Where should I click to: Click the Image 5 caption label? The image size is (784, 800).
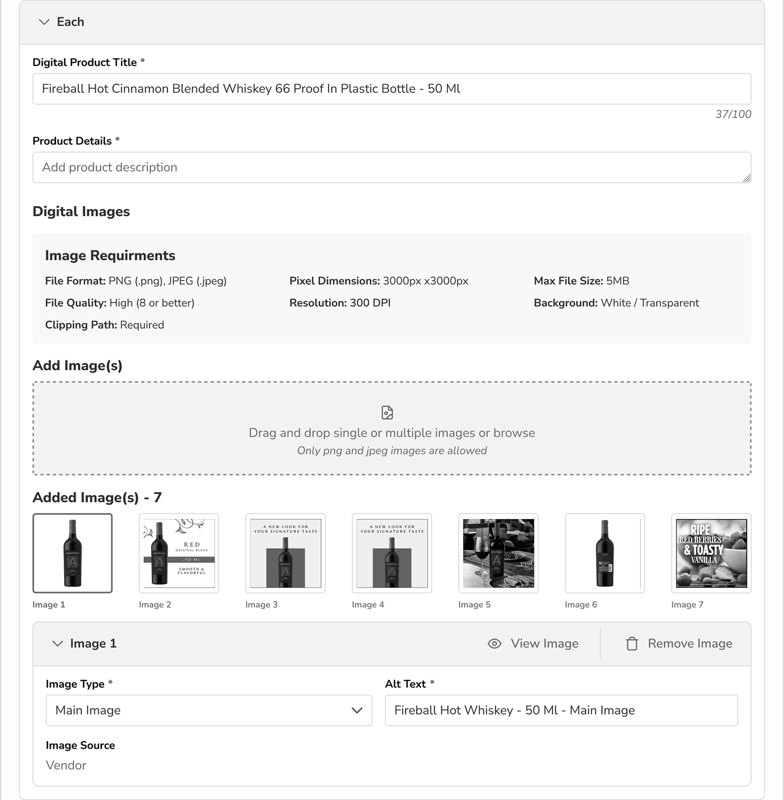coord(474,605)
